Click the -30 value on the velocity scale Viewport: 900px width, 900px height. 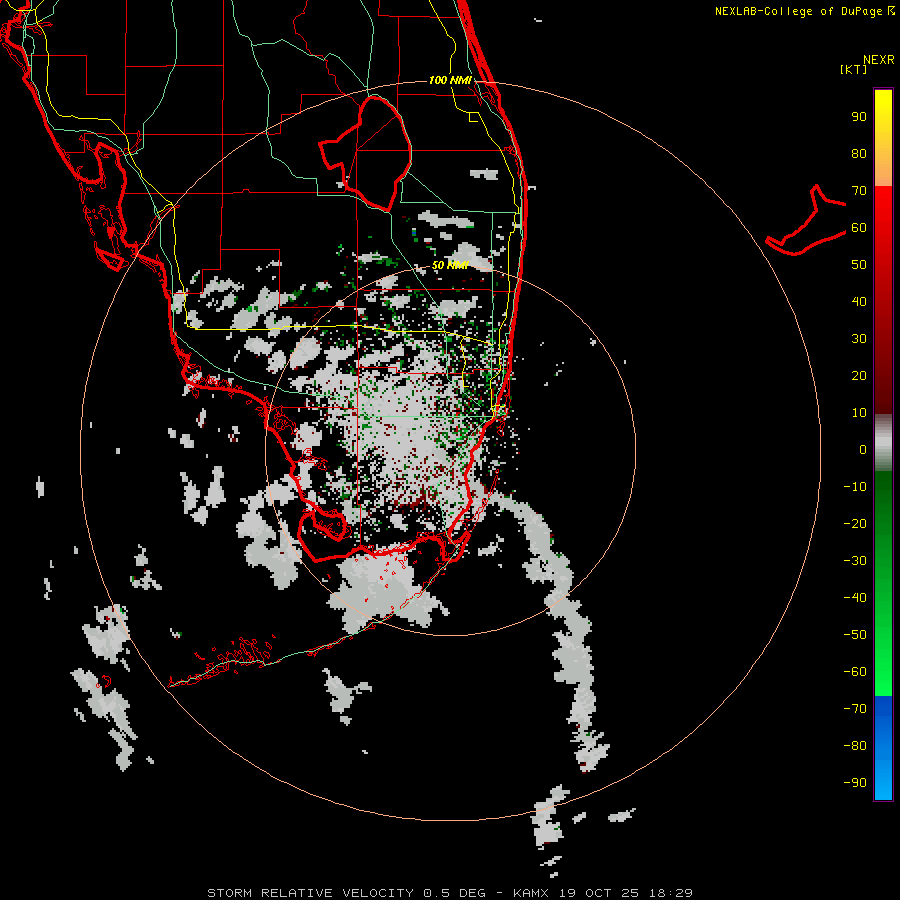coord(855,561)
